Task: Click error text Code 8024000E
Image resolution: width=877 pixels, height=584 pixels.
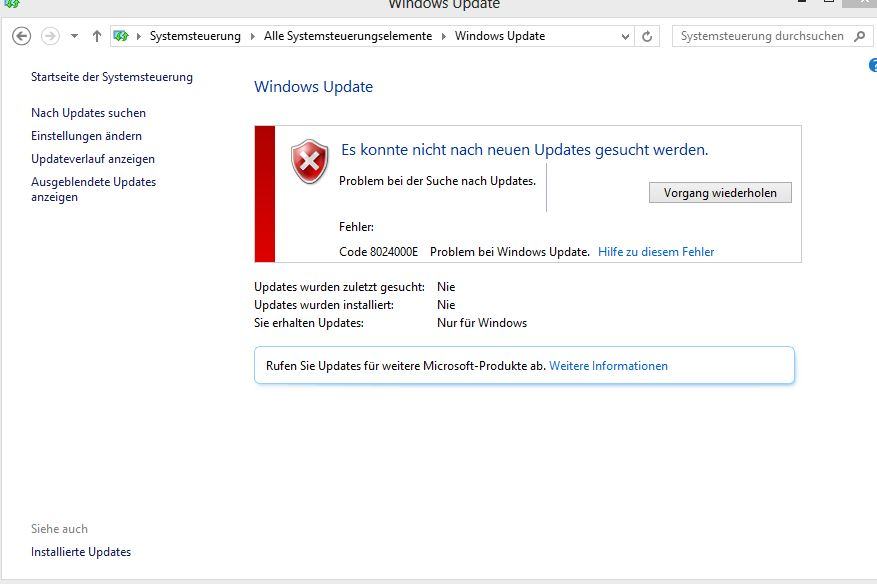Action: (378, 252)
